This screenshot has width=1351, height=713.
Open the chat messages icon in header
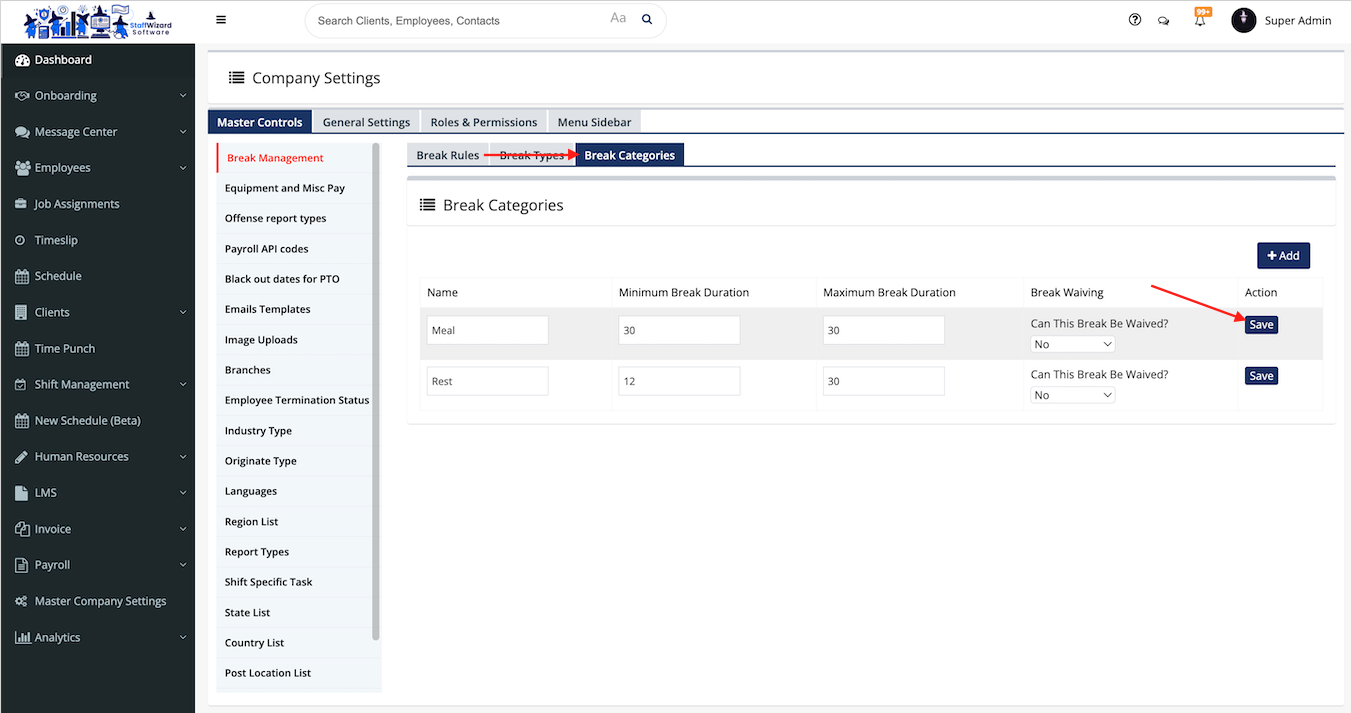(x=1164, y=21)
